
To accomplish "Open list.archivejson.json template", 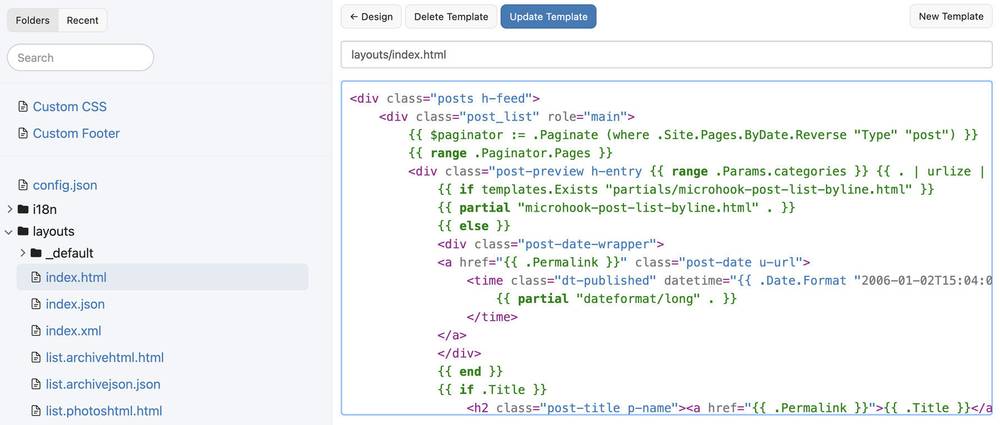I will coord(103,385).
